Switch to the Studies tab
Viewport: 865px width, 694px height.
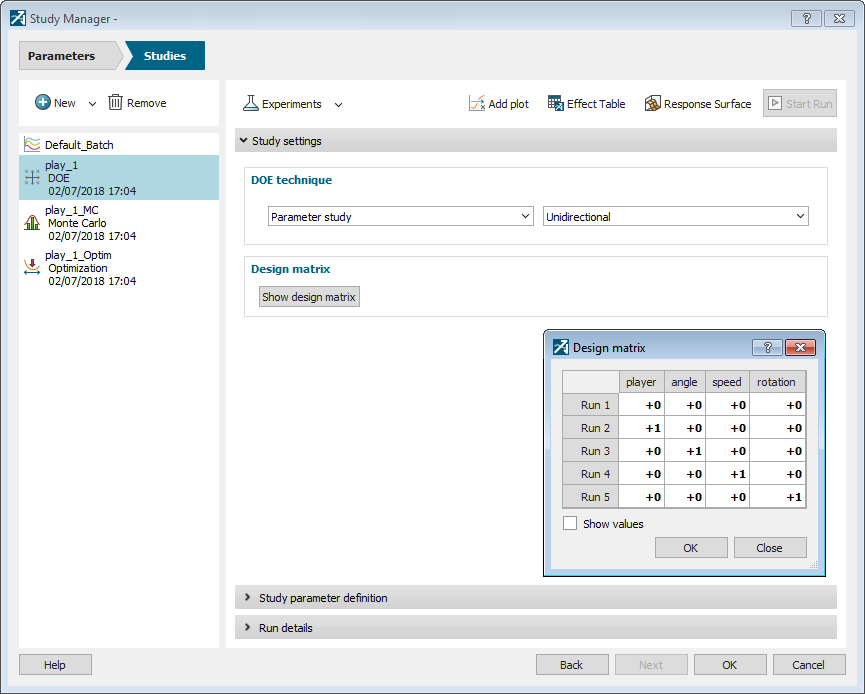coord(165,56)
